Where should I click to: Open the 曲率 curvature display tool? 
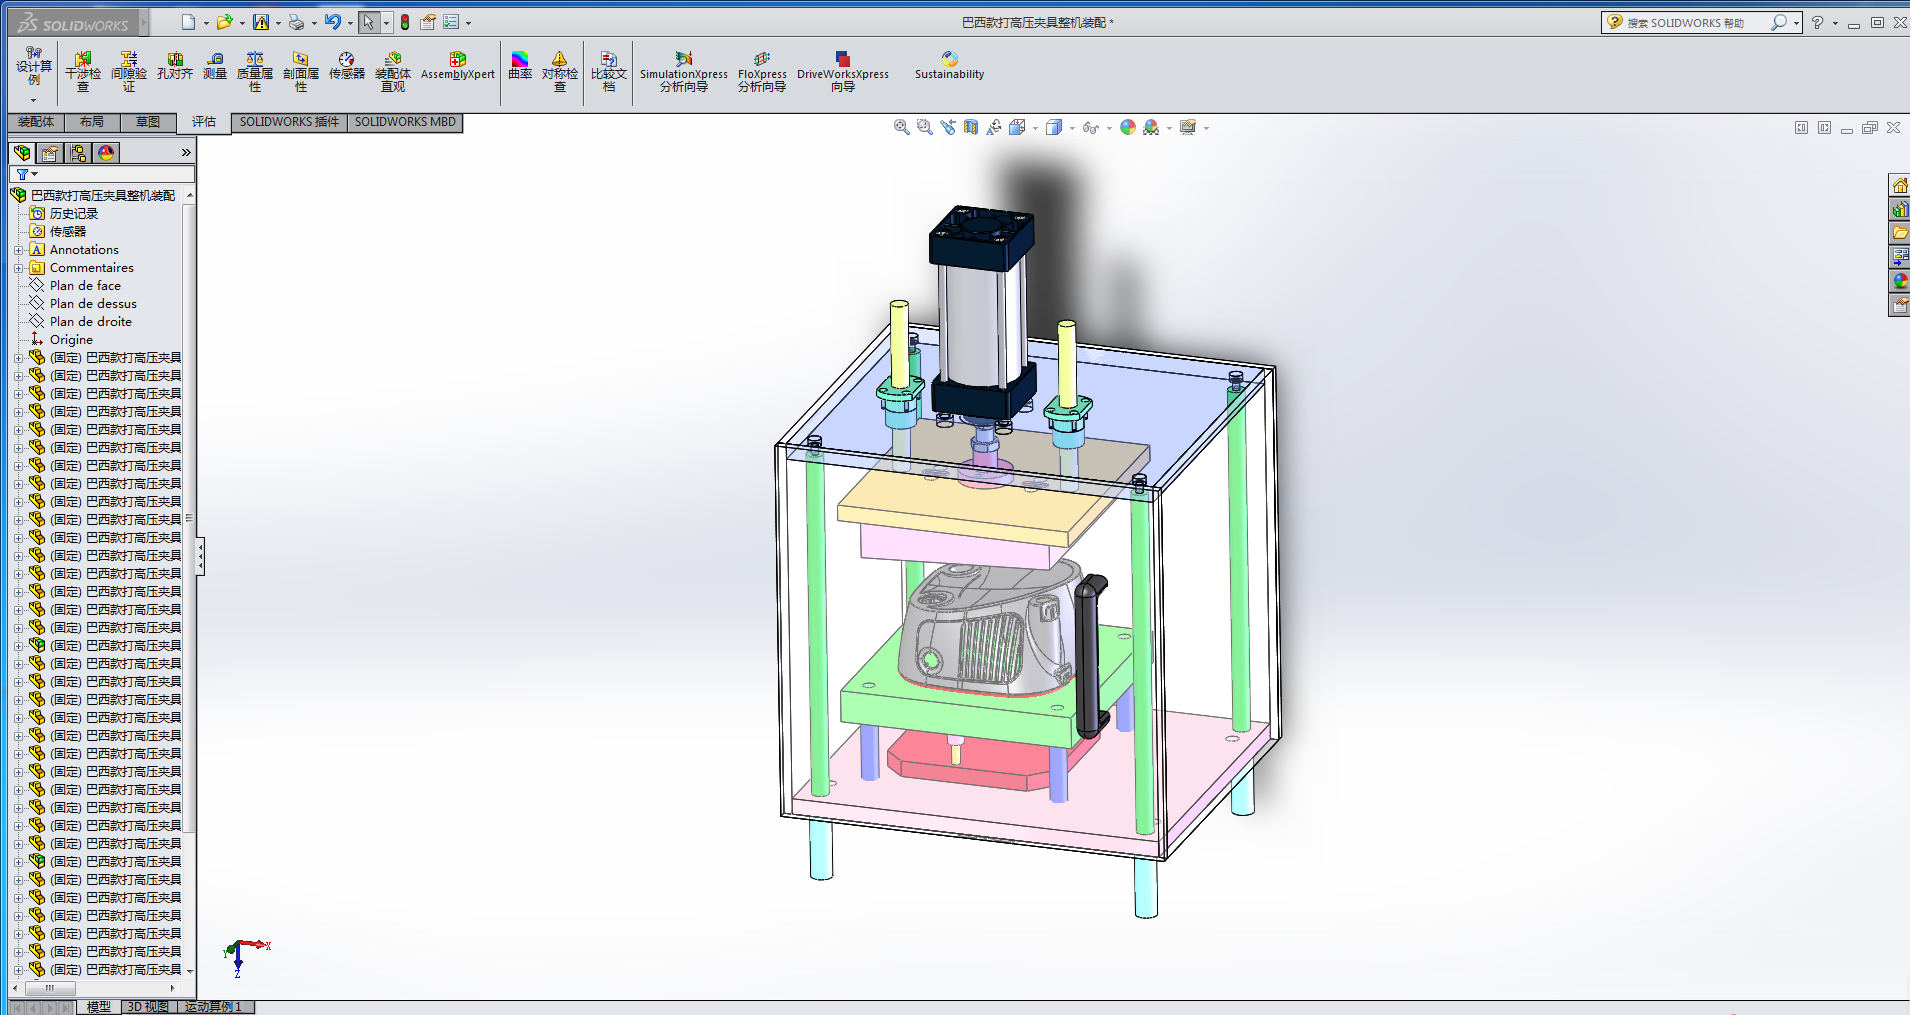click(520, 66)
